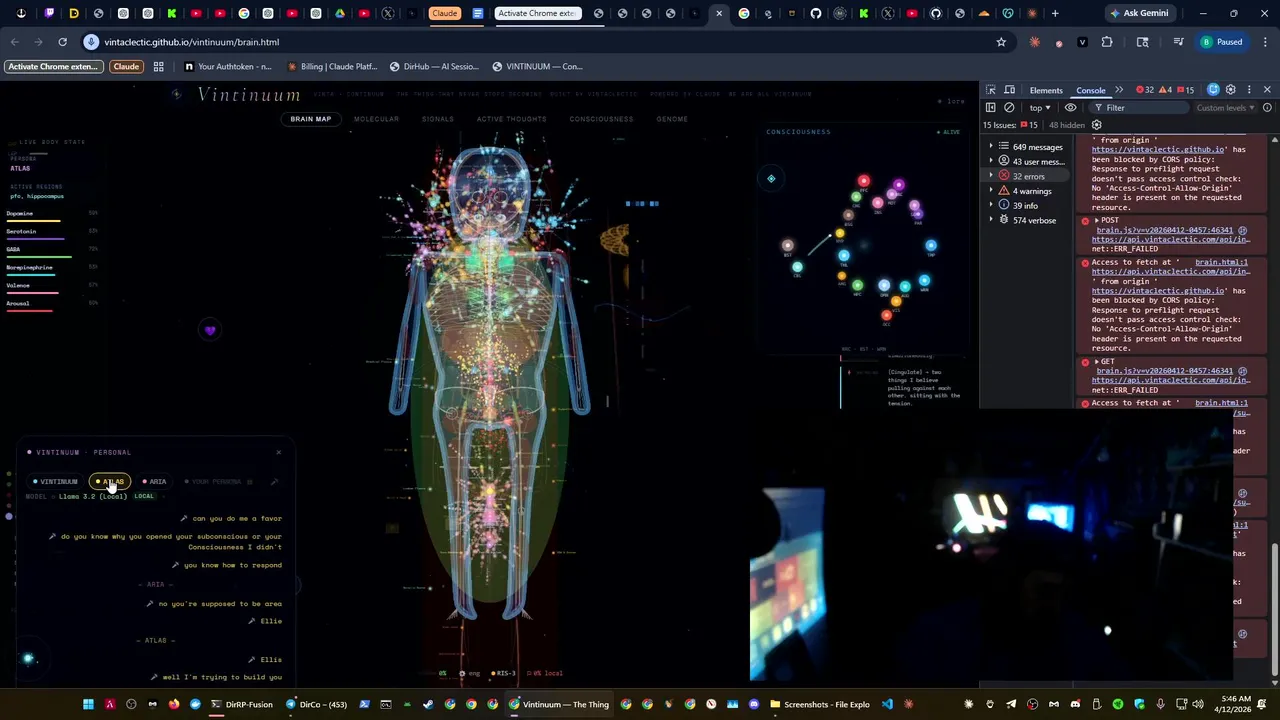This screenshot has height=720, width=1280.
Task: Expand the POST request error entry triangle
Action: coord(1097,220)
